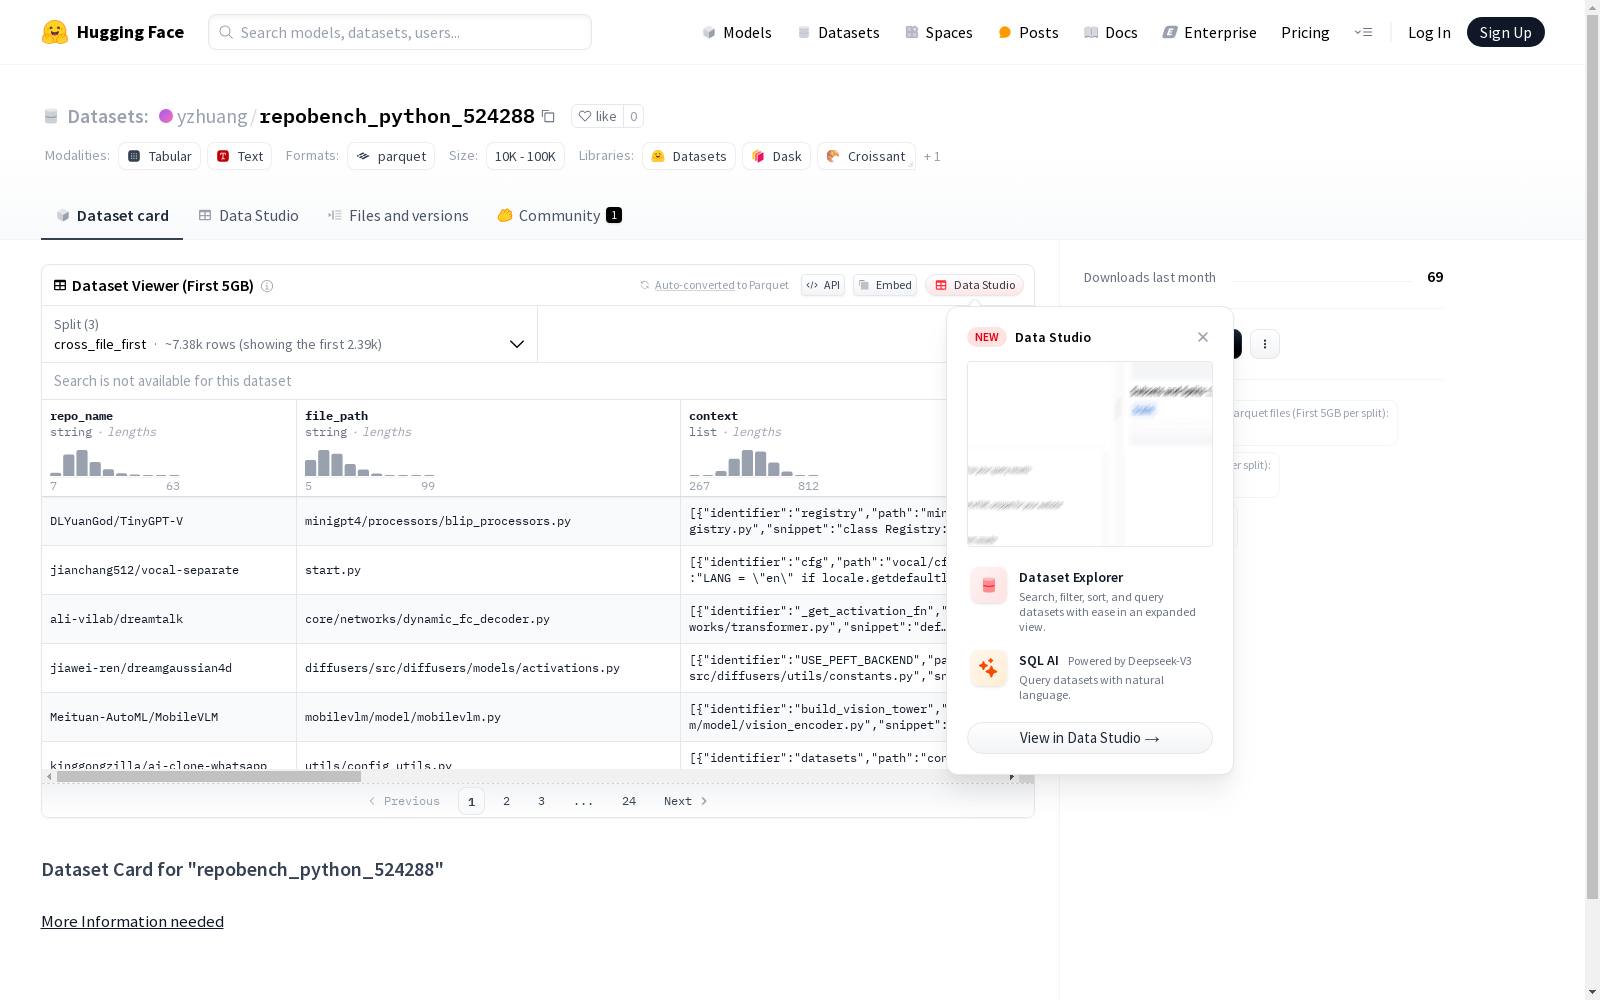
Task: Switch to the Dataset card tab
Action: 112,216
